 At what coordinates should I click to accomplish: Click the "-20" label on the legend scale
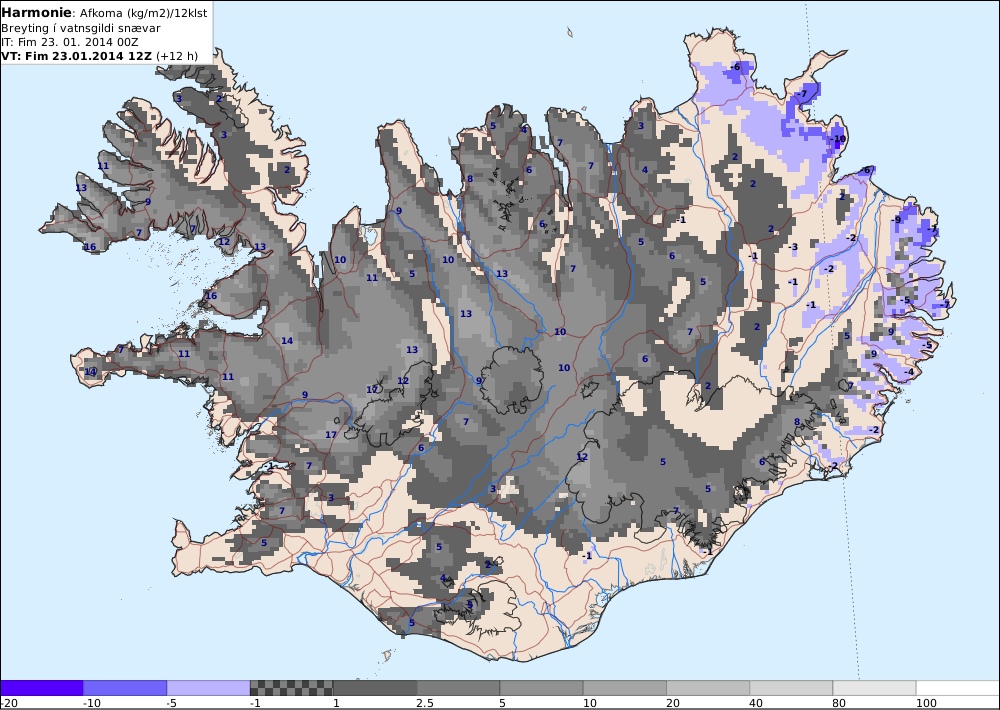tap(9, 703)
